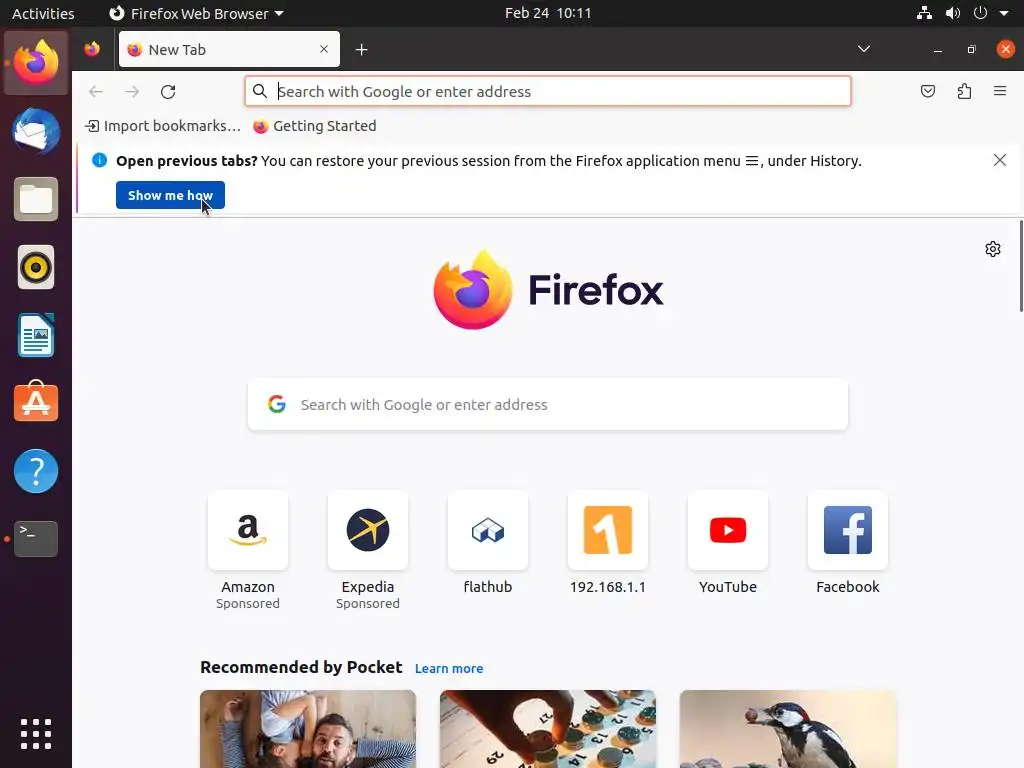Open new tab personalize gear icon

tap(993, 249)
